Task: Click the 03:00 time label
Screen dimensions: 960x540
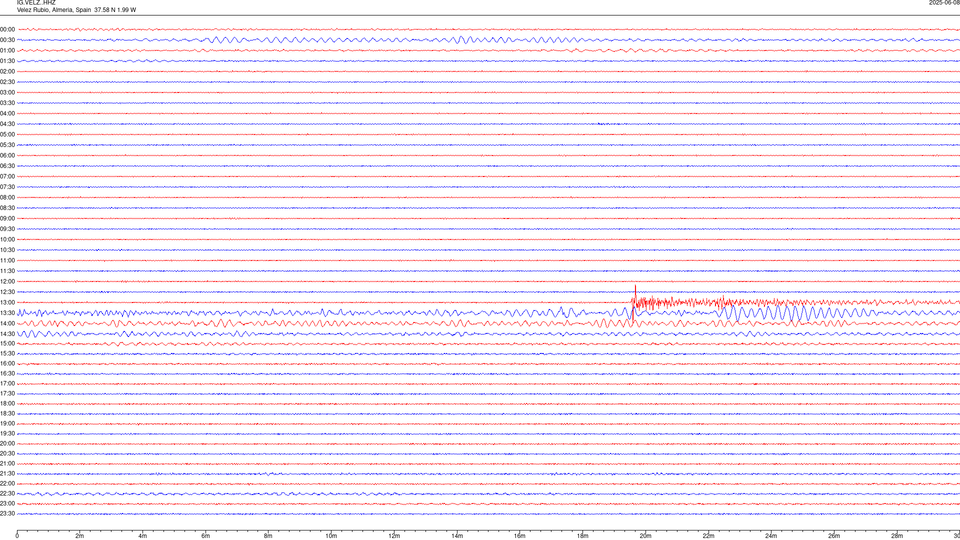Action: 7,92
